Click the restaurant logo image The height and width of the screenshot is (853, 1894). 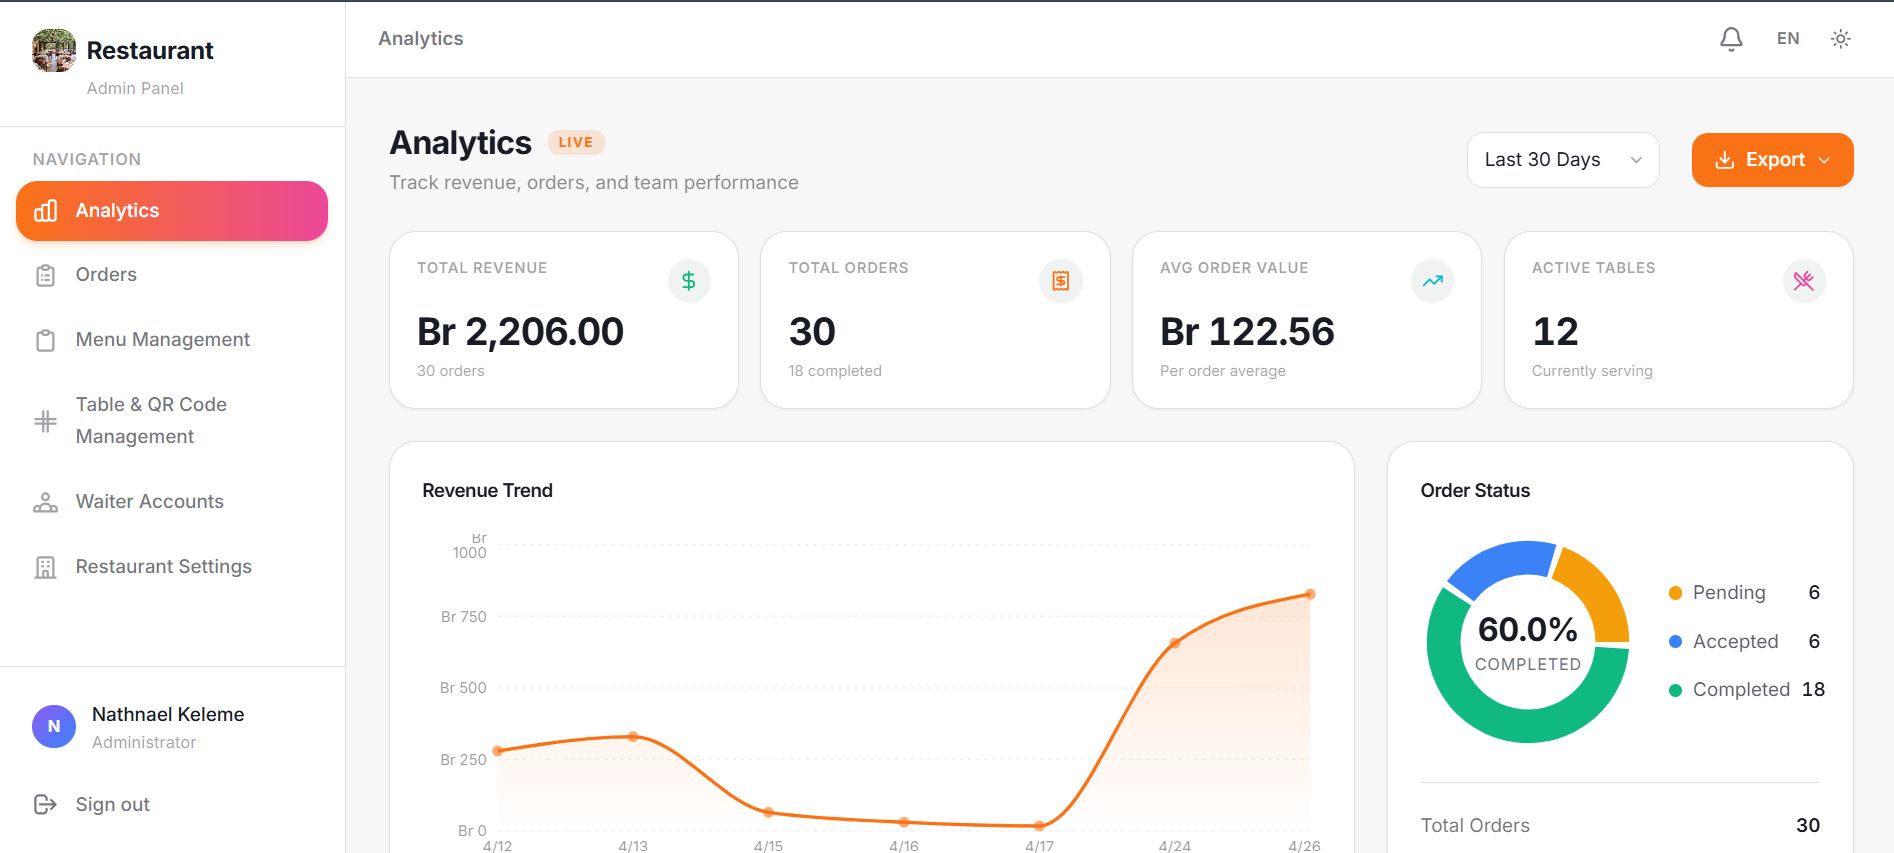click(x=54, y=50)
